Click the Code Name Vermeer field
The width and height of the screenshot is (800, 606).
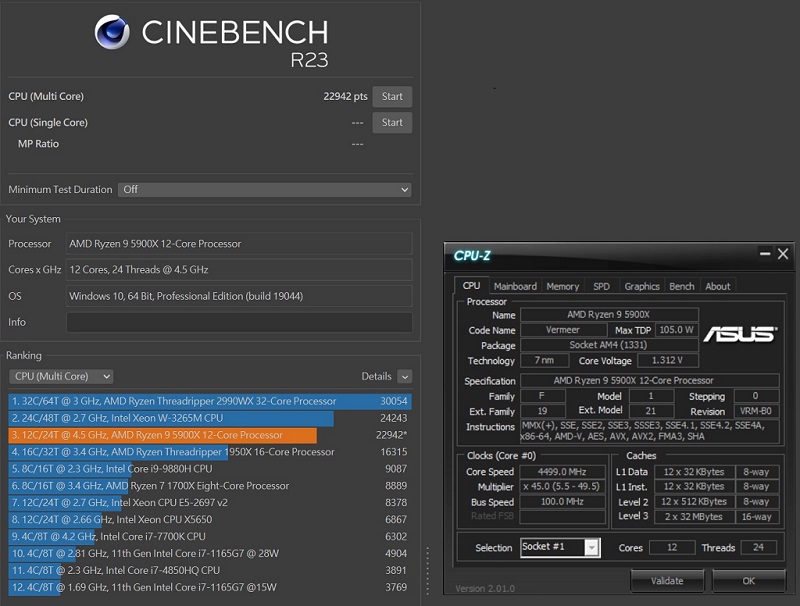(563, 330)
